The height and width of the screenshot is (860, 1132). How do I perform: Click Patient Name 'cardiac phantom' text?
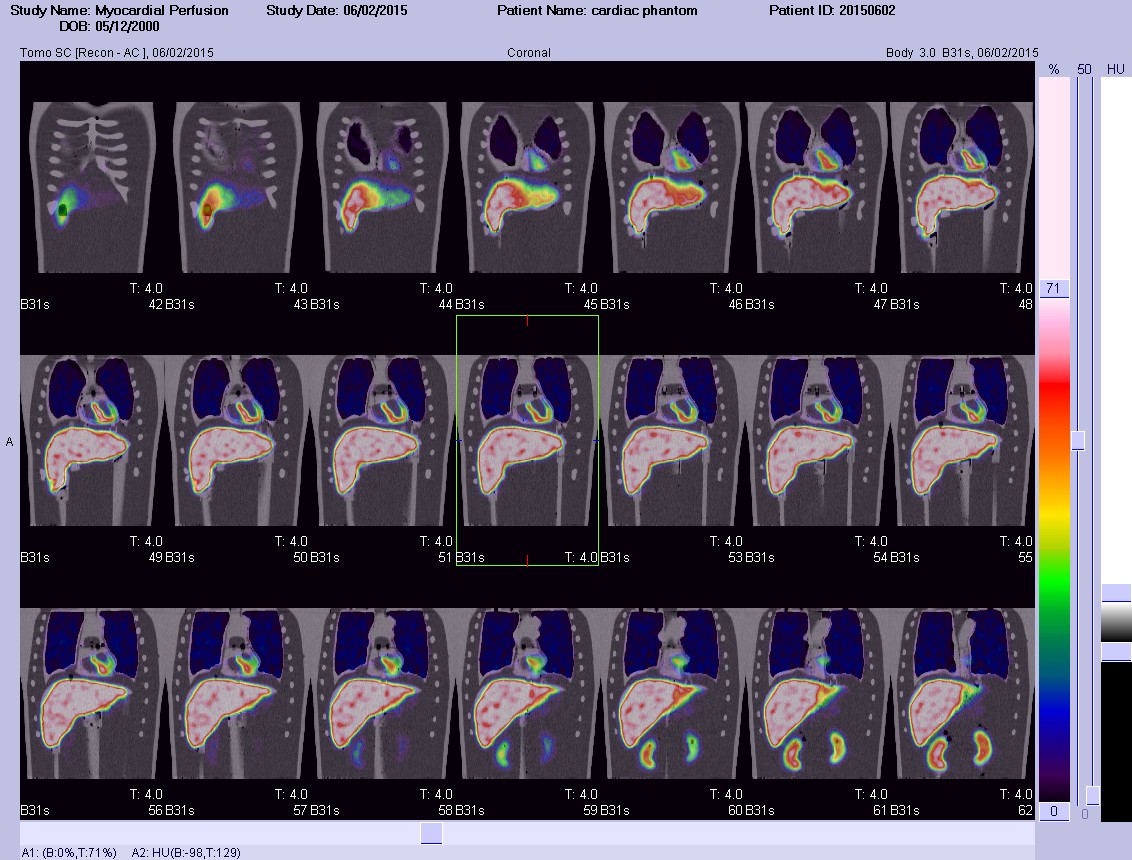pos(644,11)
